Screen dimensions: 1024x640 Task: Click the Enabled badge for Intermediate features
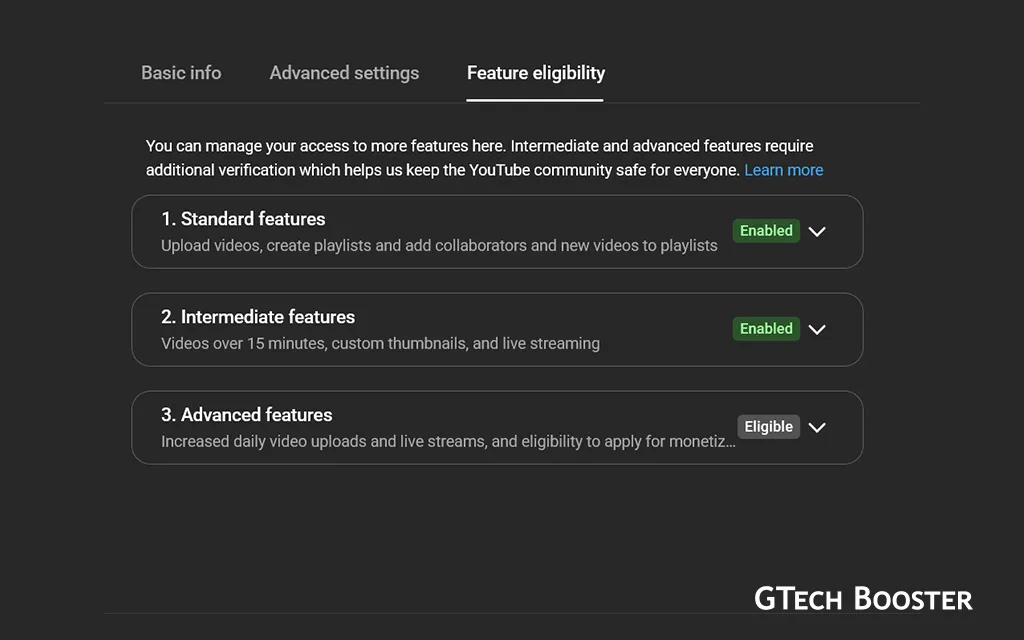pyautogui.click(x=766, y=329)
